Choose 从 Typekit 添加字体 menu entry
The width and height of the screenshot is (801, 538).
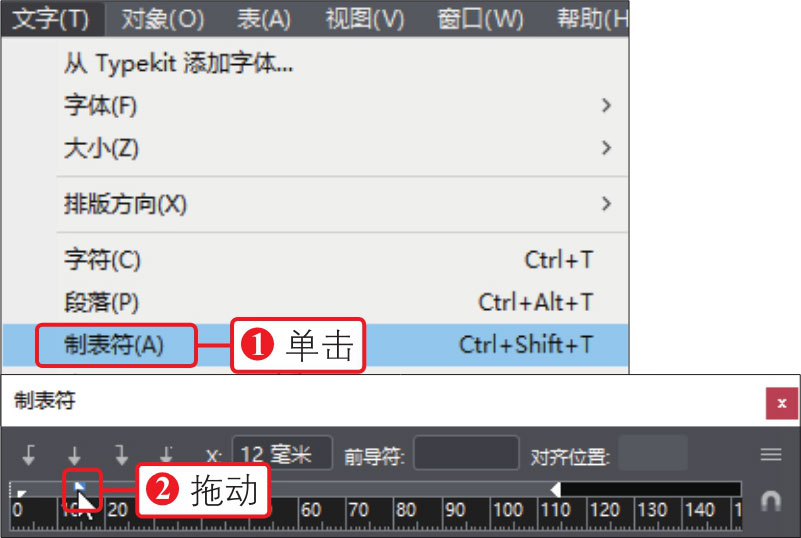pyautogui.click(x=178, y=63)
